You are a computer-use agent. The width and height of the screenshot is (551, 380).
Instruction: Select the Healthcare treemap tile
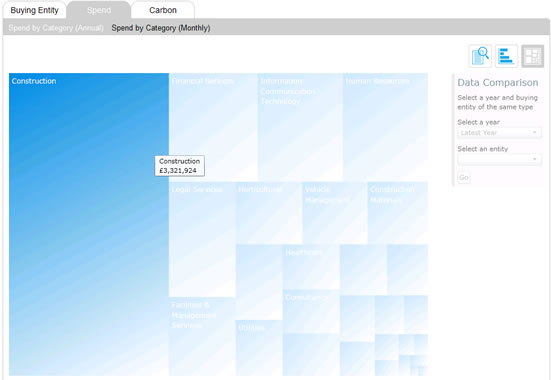click(311, 267)
